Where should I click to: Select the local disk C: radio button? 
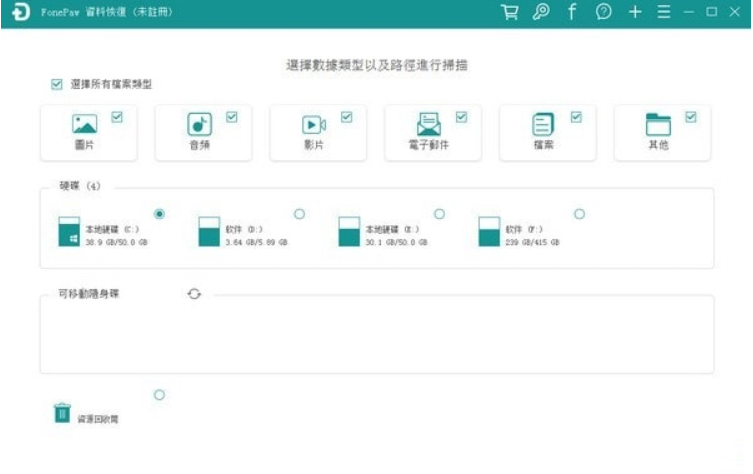tap(159, 214)
